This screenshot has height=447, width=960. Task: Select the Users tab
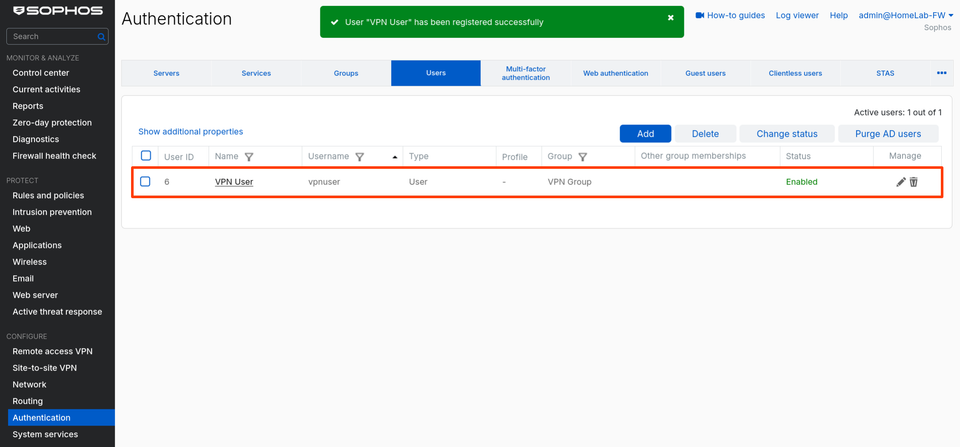tap(436, 73)
